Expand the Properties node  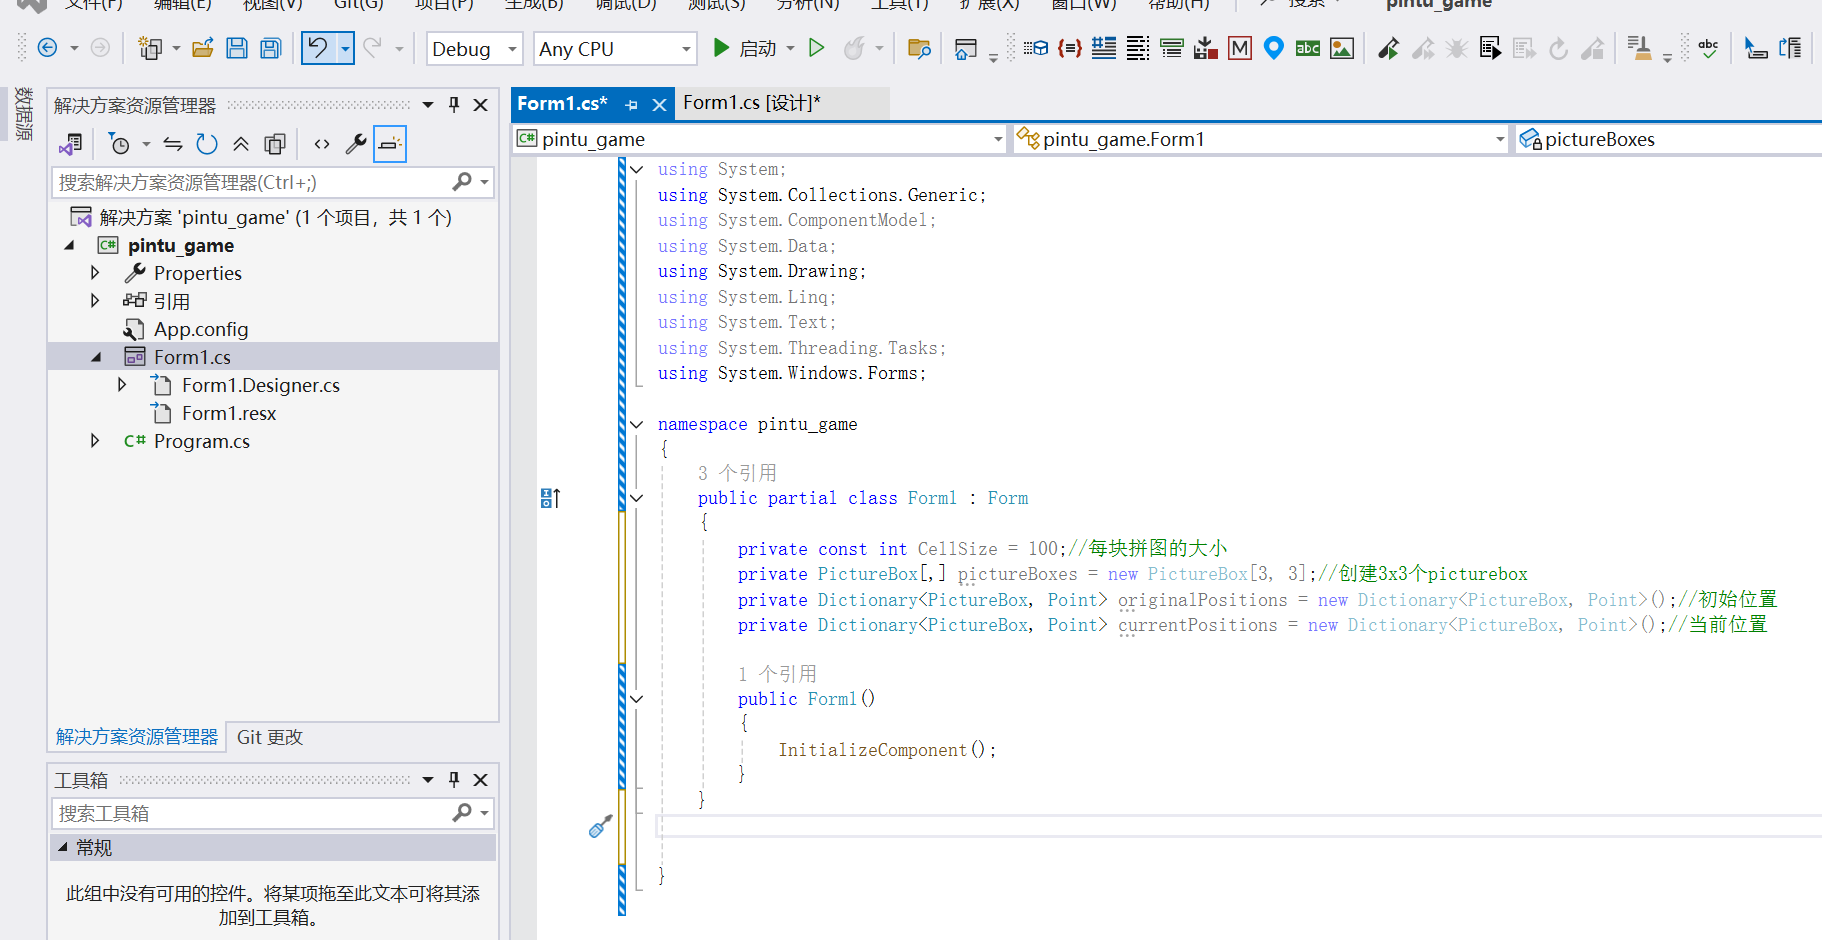tap(95, 273)
